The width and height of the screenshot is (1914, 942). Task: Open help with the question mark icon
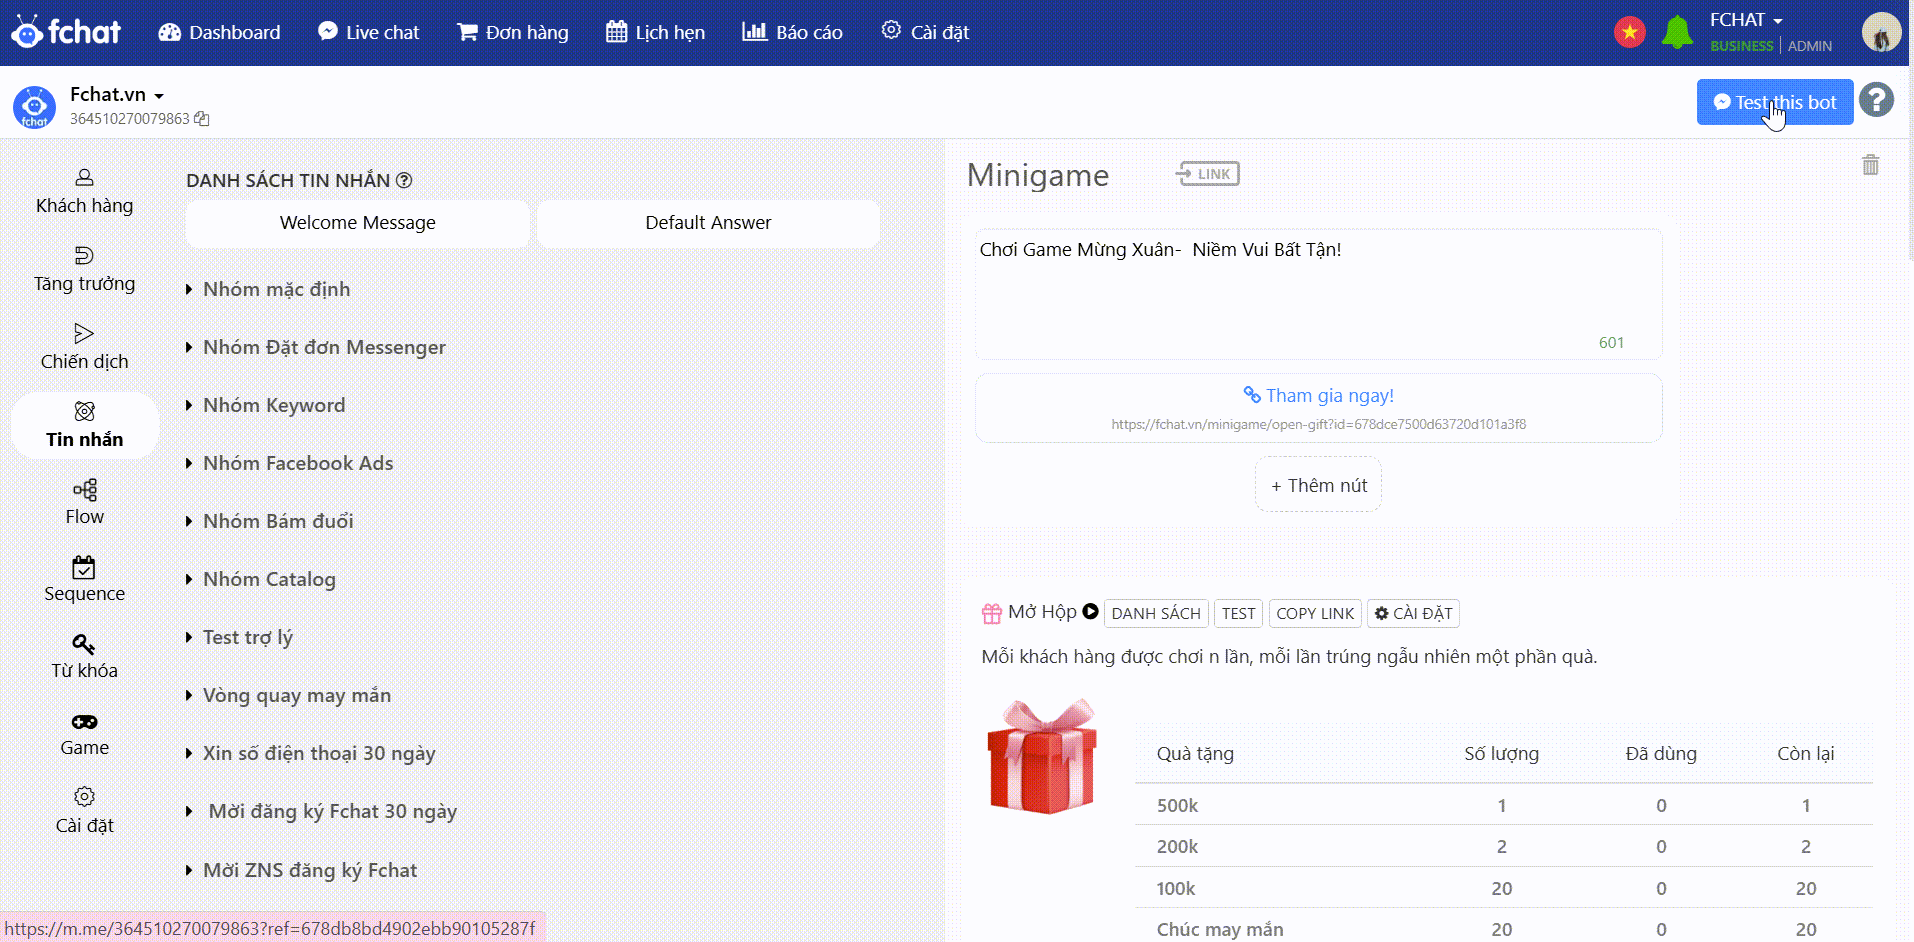(x=1877, y=101)
